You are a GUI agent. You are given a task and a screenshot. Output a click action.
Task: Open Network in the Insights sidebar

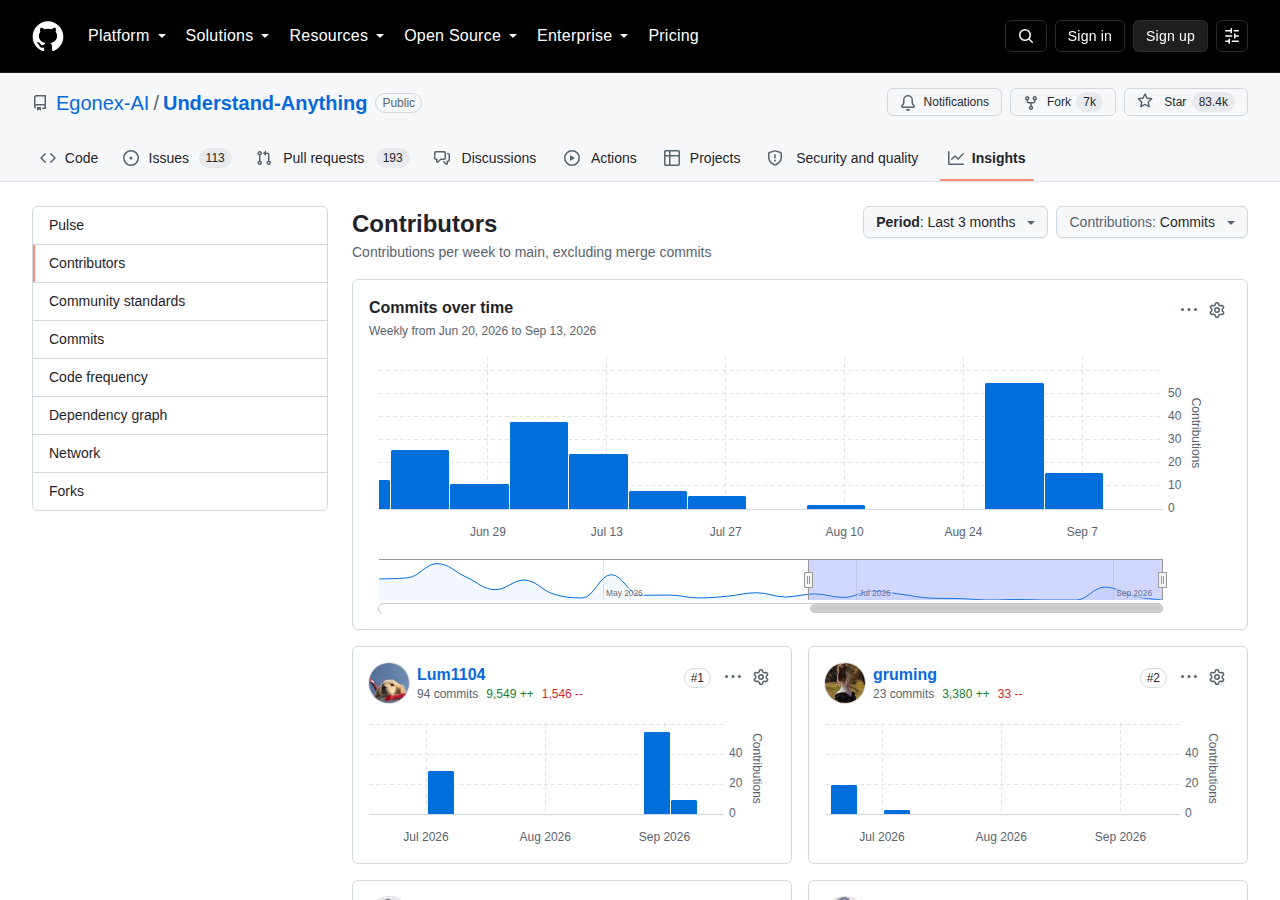pyautogui.click(x=180, y=453)
